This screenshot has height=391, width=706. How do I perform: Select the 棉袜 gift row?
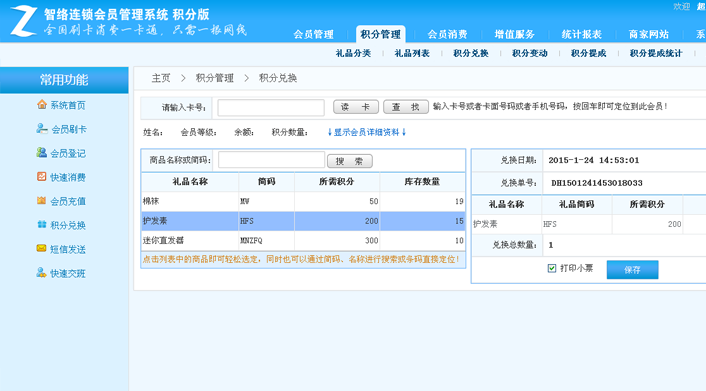click(x=303, y=201)
